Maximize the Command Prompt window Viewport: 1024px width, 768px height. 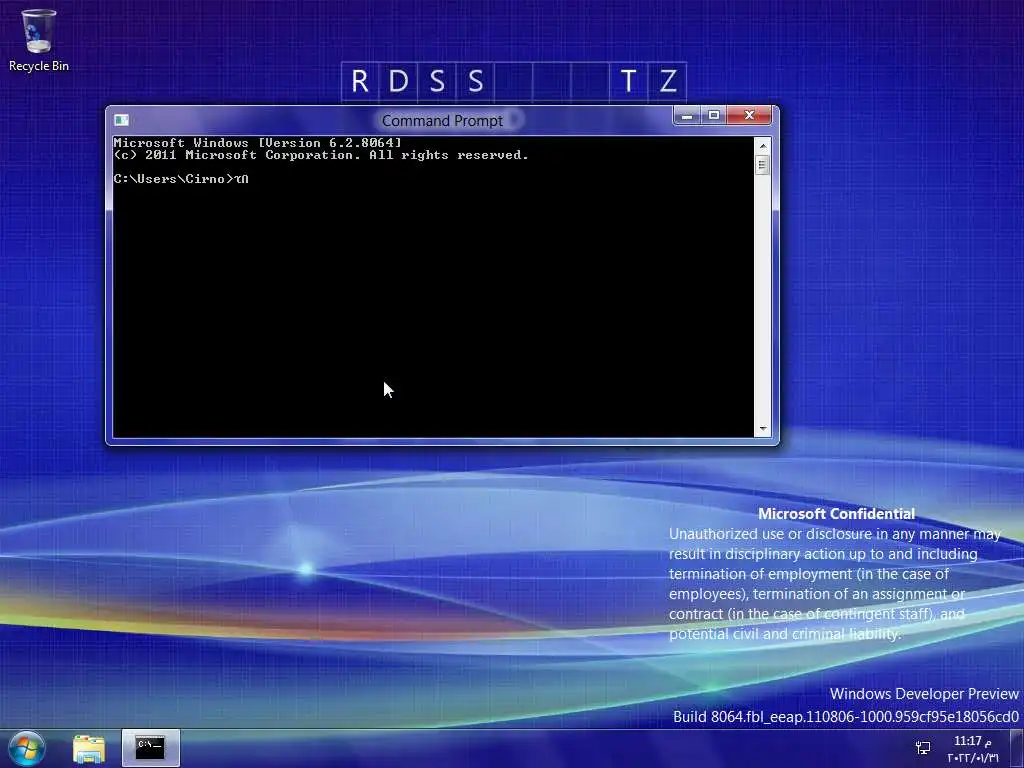(x=713, y=116)
